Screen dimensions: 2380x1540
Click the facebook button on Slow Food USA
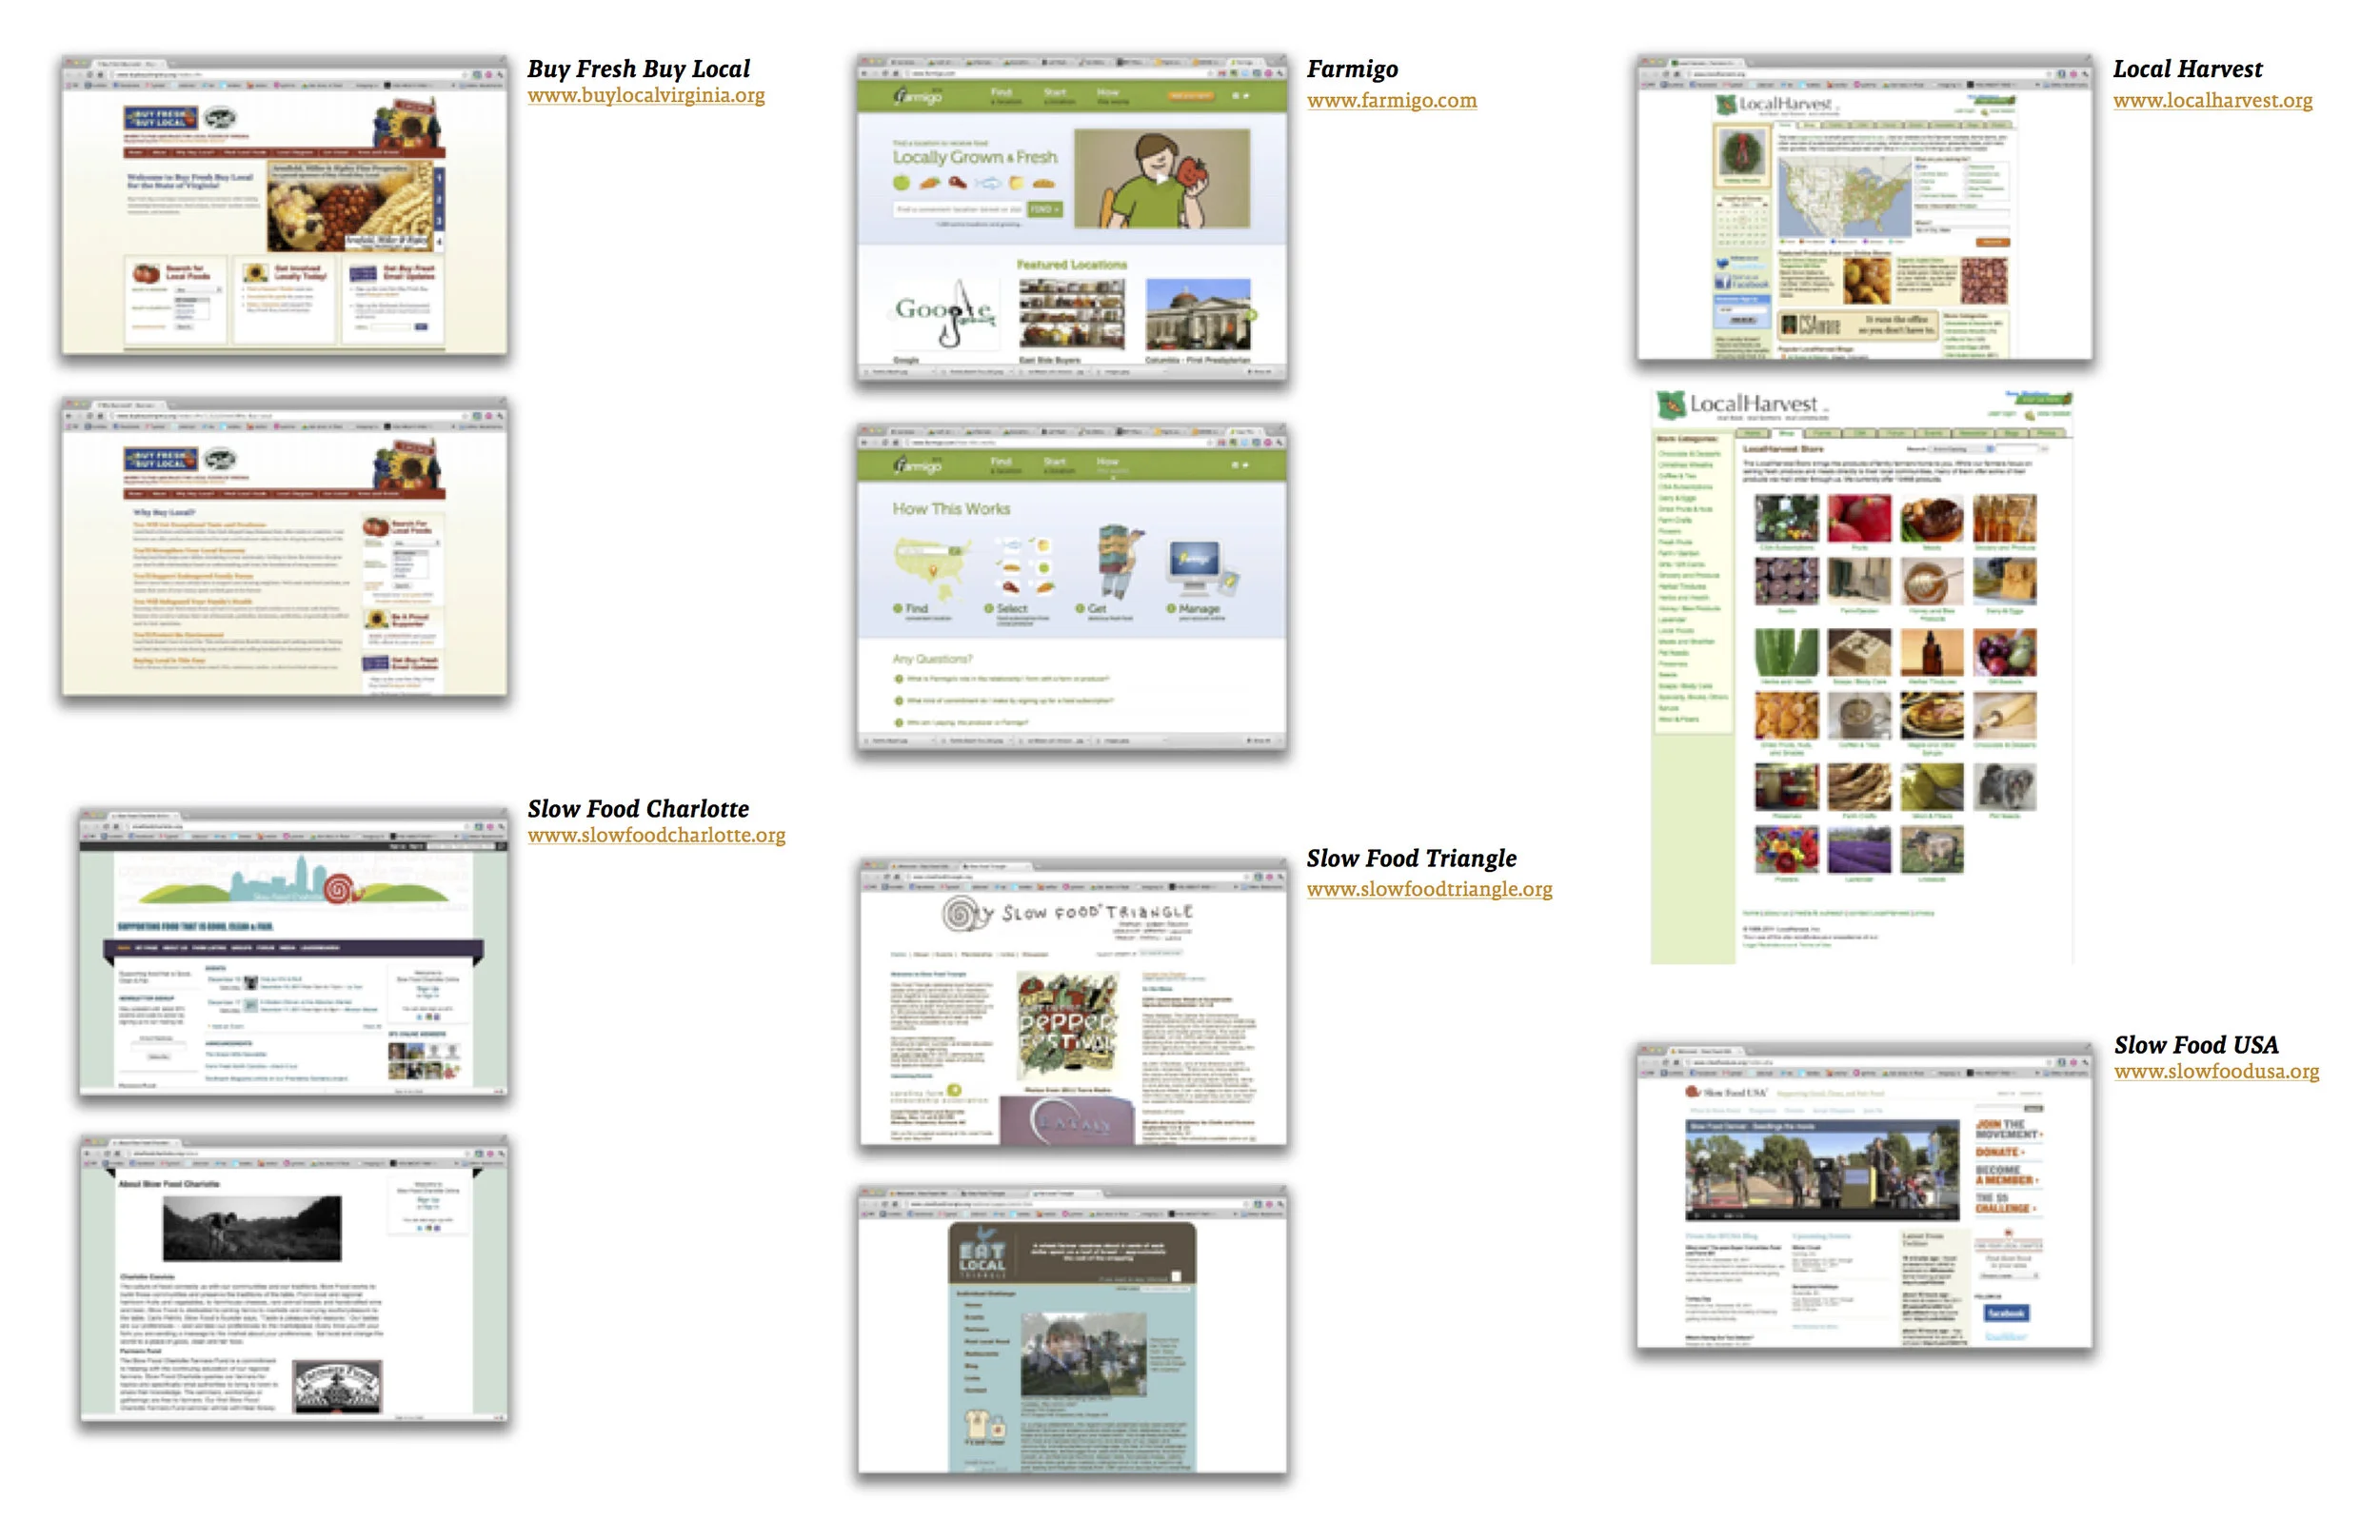pyautogui.click(x=2006, y=1313)
